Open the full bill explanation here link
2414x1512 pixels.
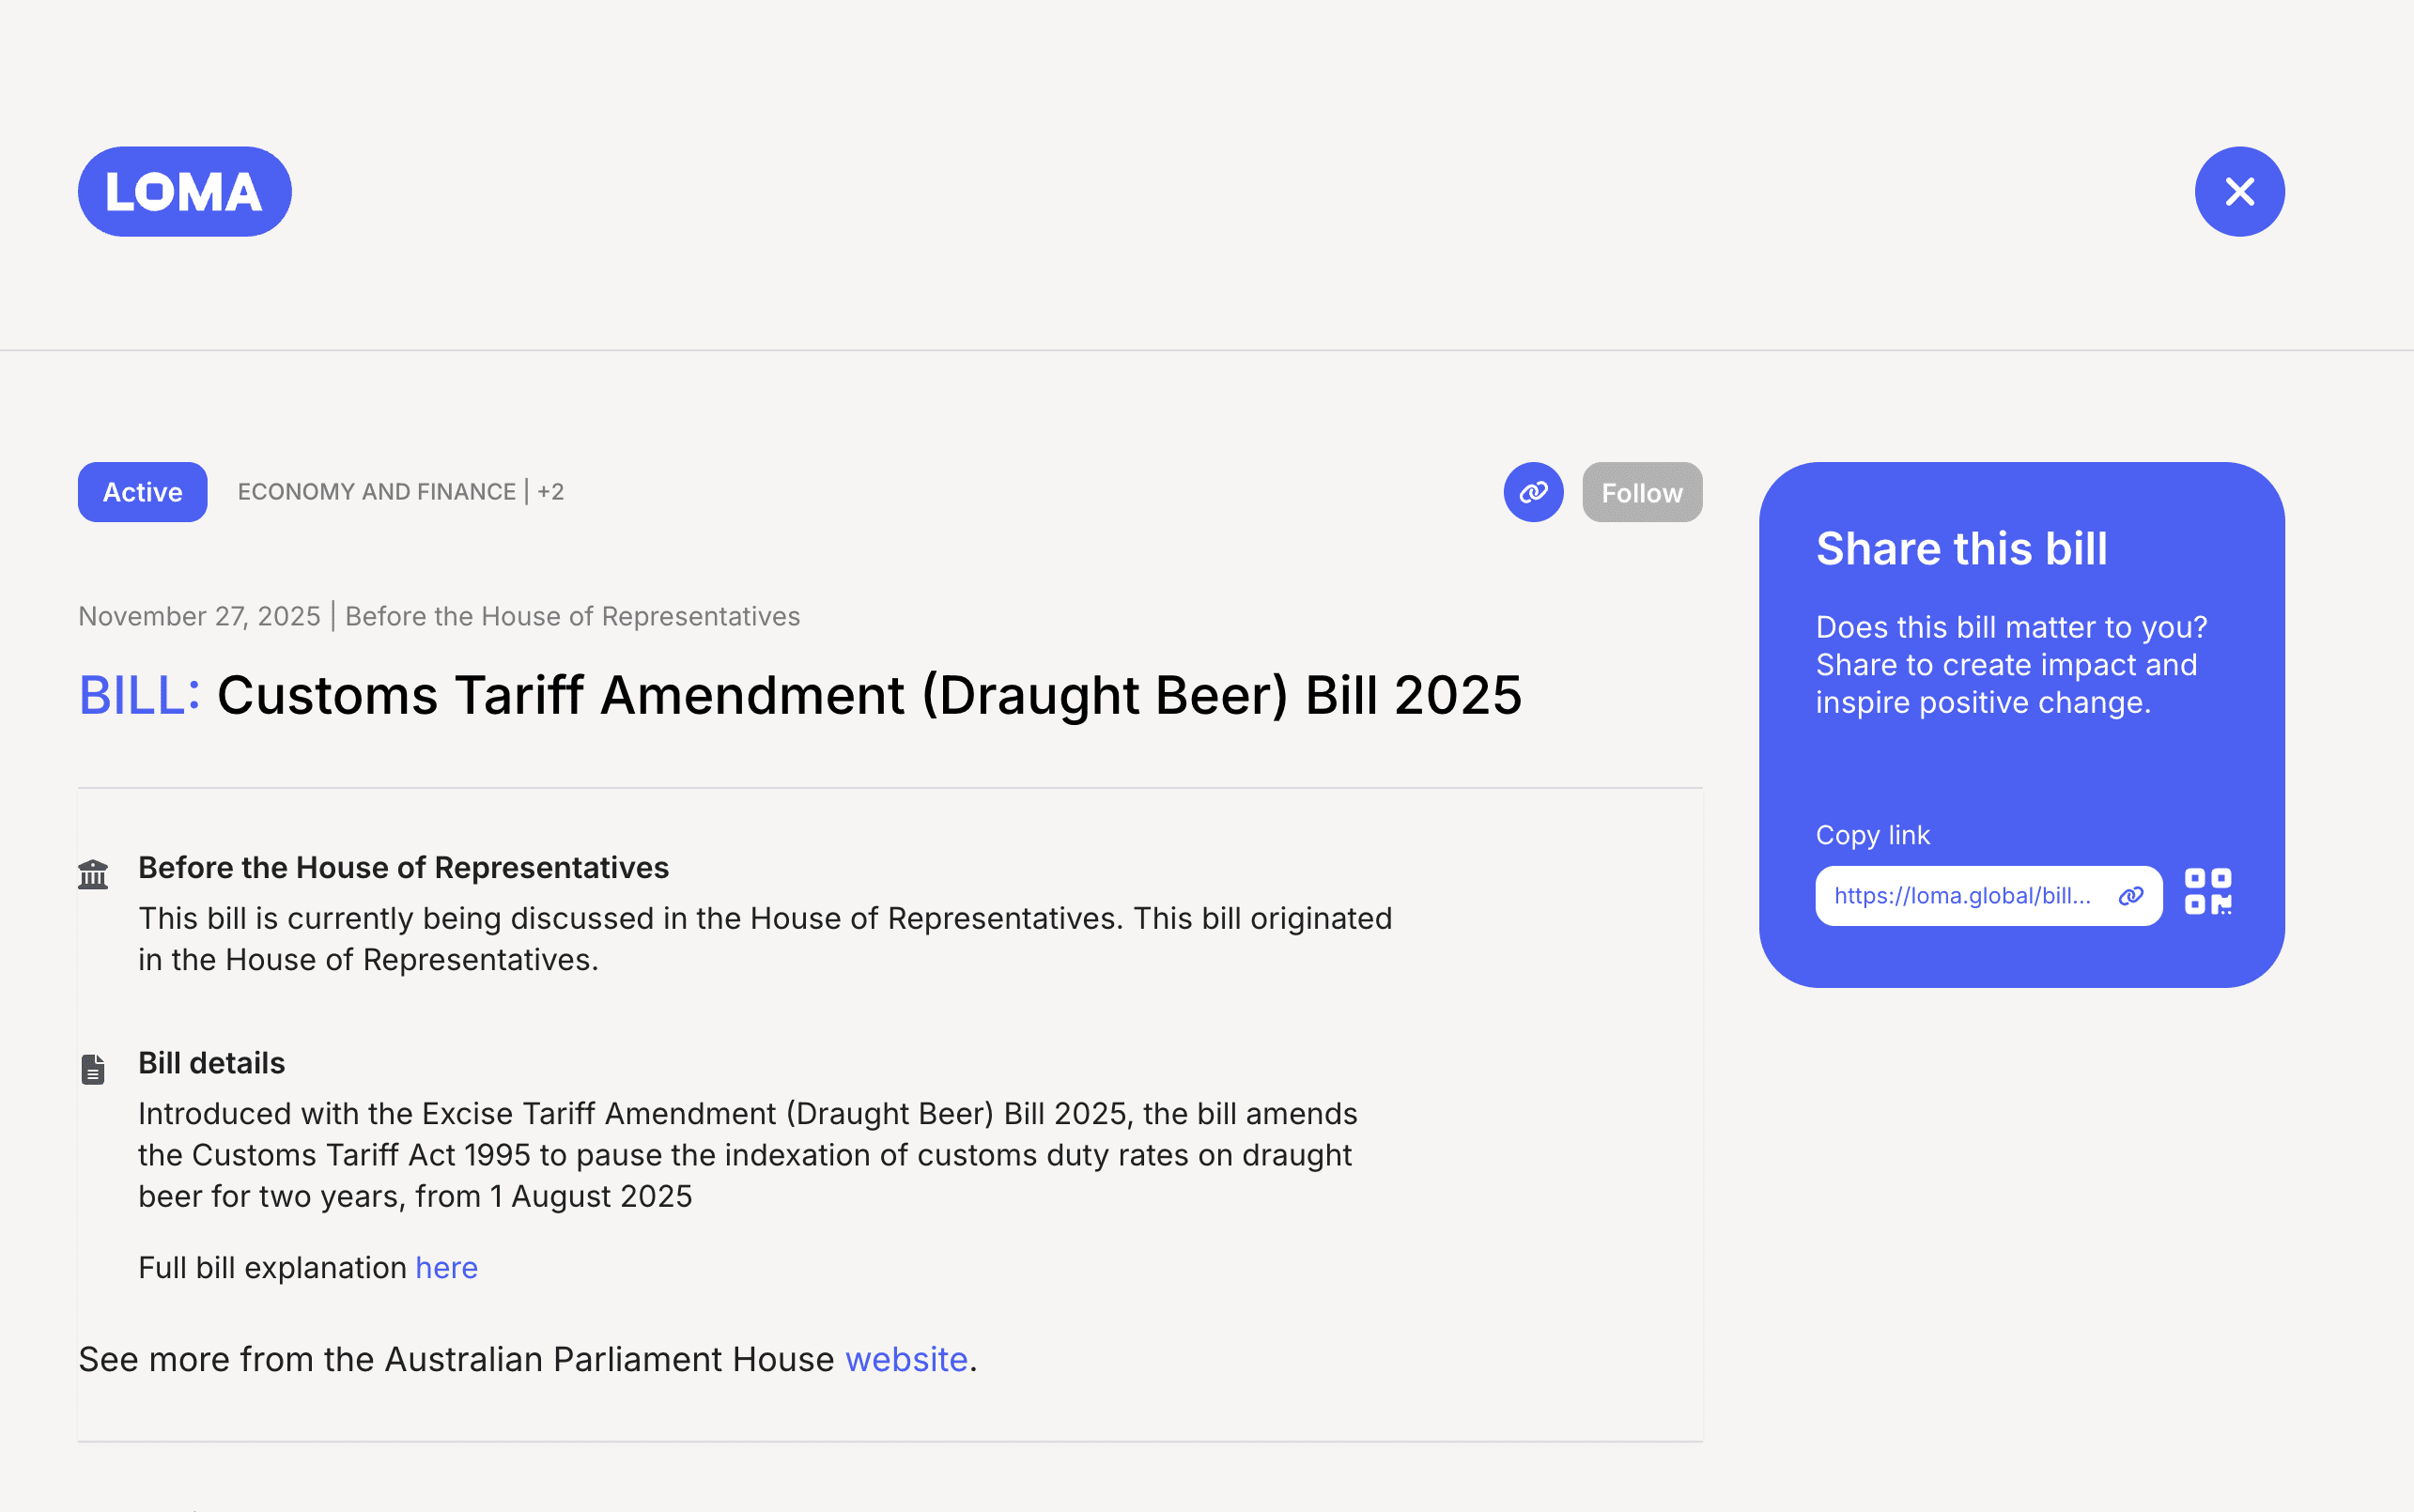446,1268
